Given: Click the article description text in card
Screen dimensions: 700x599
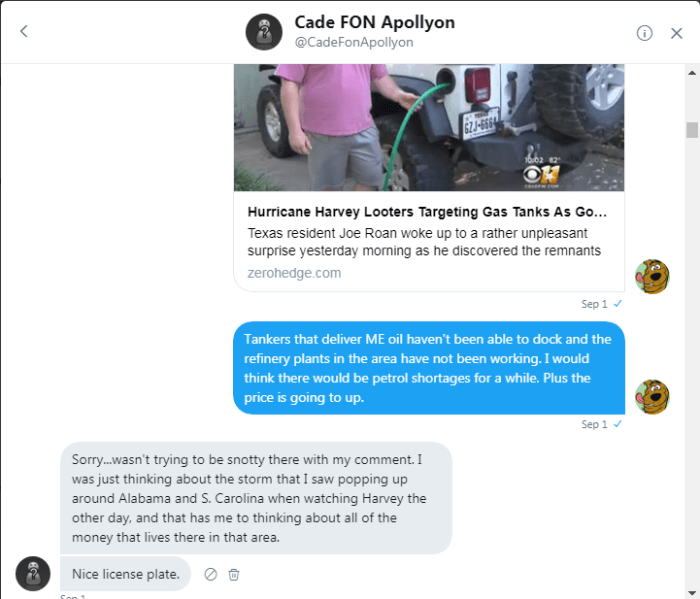Looking at the screenshot, I should [x=424, y=242].
